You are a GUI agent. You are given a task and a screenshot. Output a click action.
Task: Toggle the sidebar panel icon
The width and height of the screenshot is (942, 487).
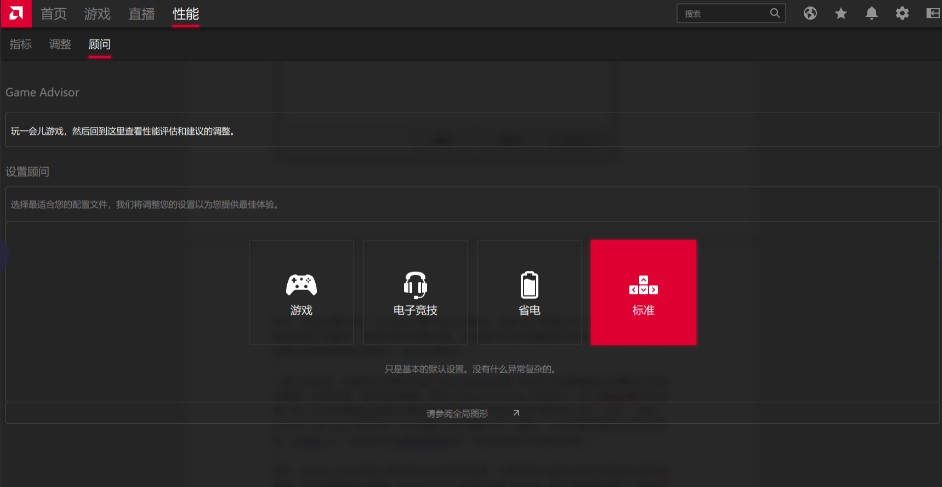932,13
